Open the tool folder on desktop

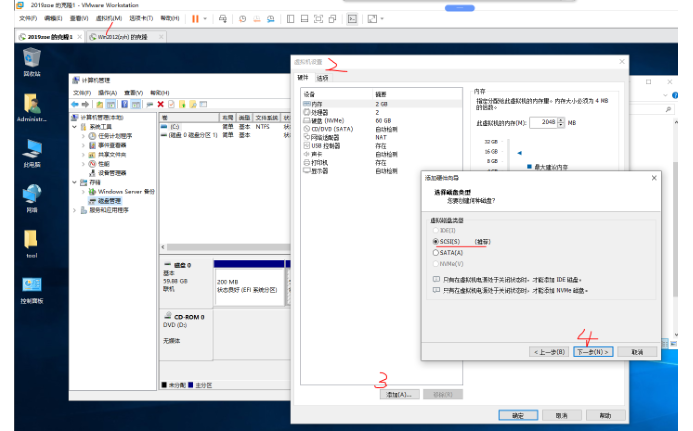(32, 244)
